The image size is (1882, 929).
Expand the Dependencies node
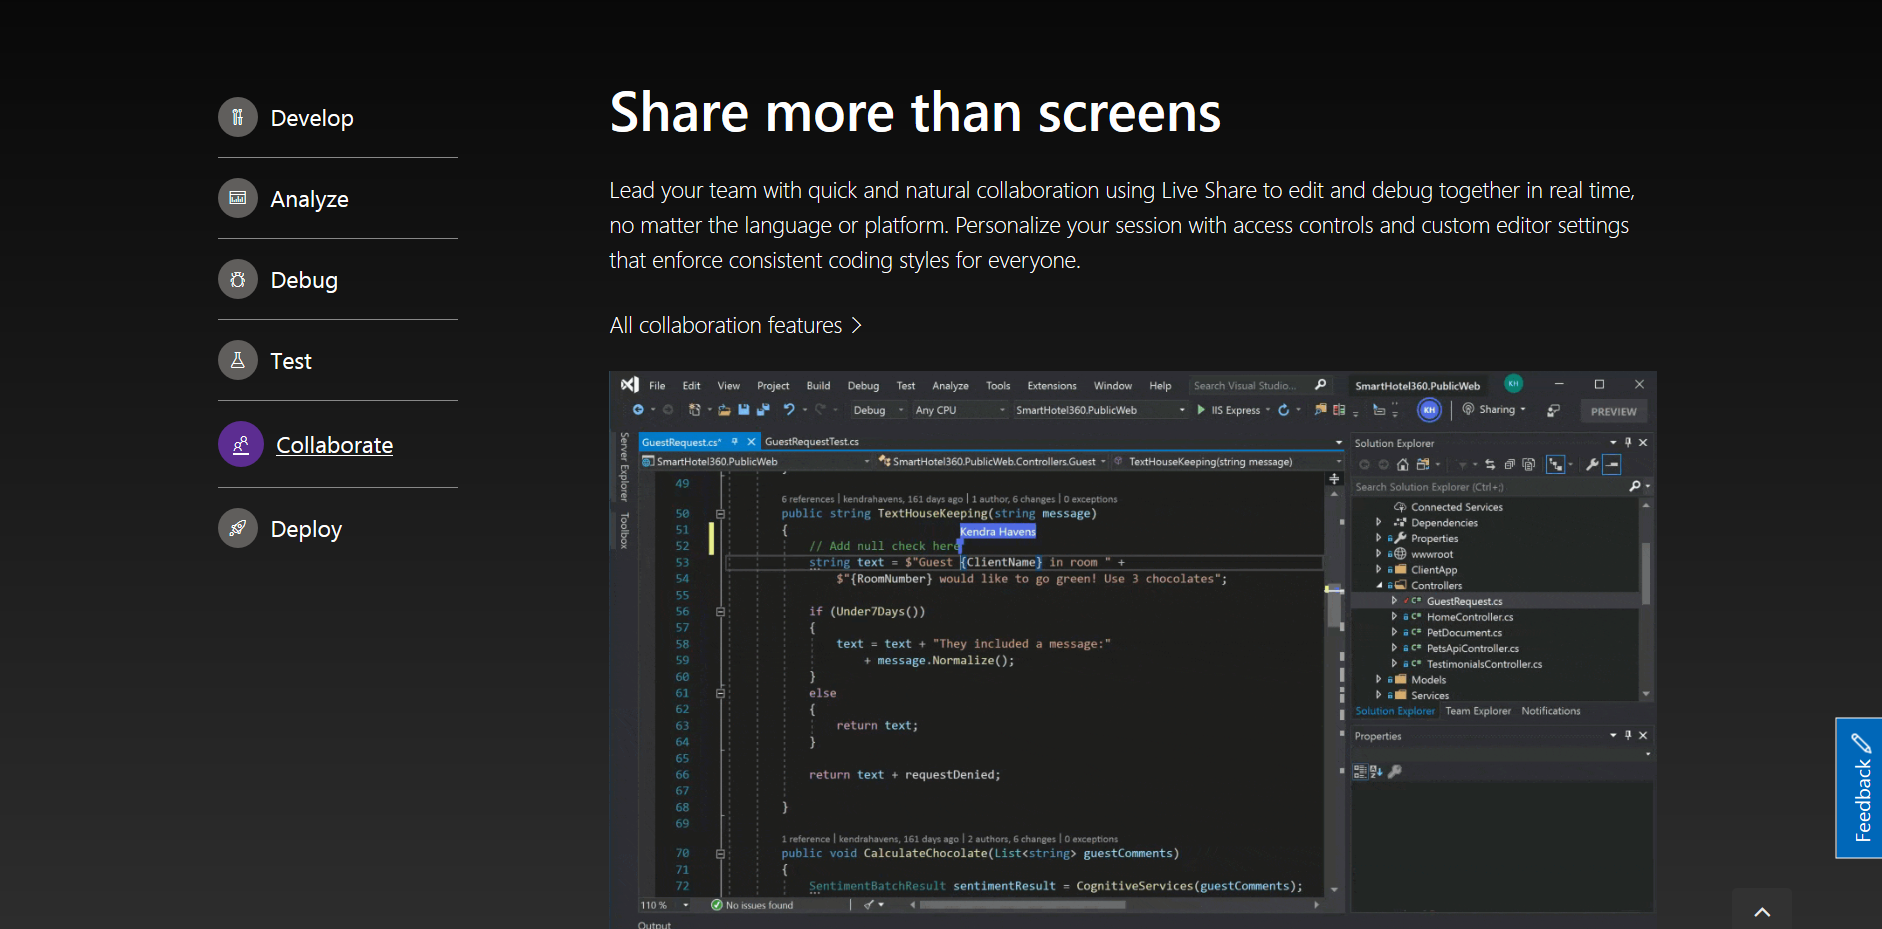click(x=1379, y=522)
